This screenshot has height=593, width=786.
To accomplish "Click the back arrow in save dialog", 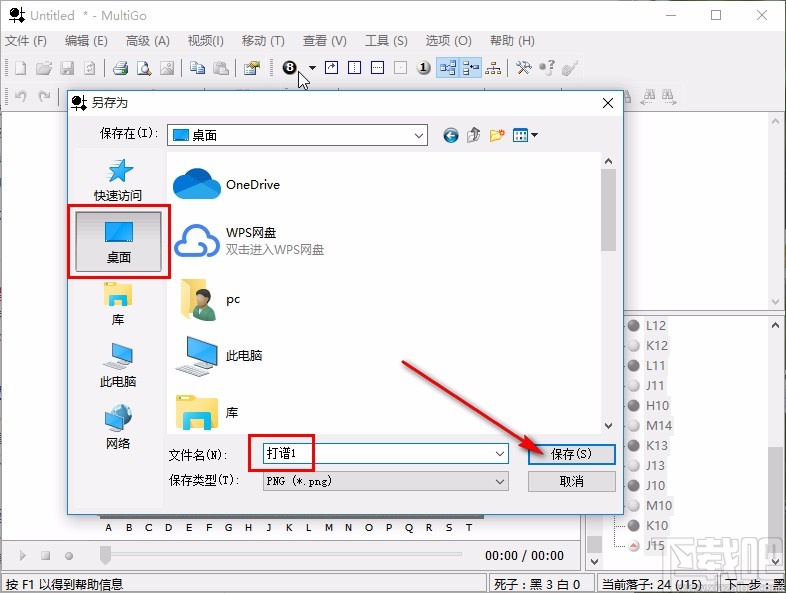I will pyautogui.click(x=451, y=135).
